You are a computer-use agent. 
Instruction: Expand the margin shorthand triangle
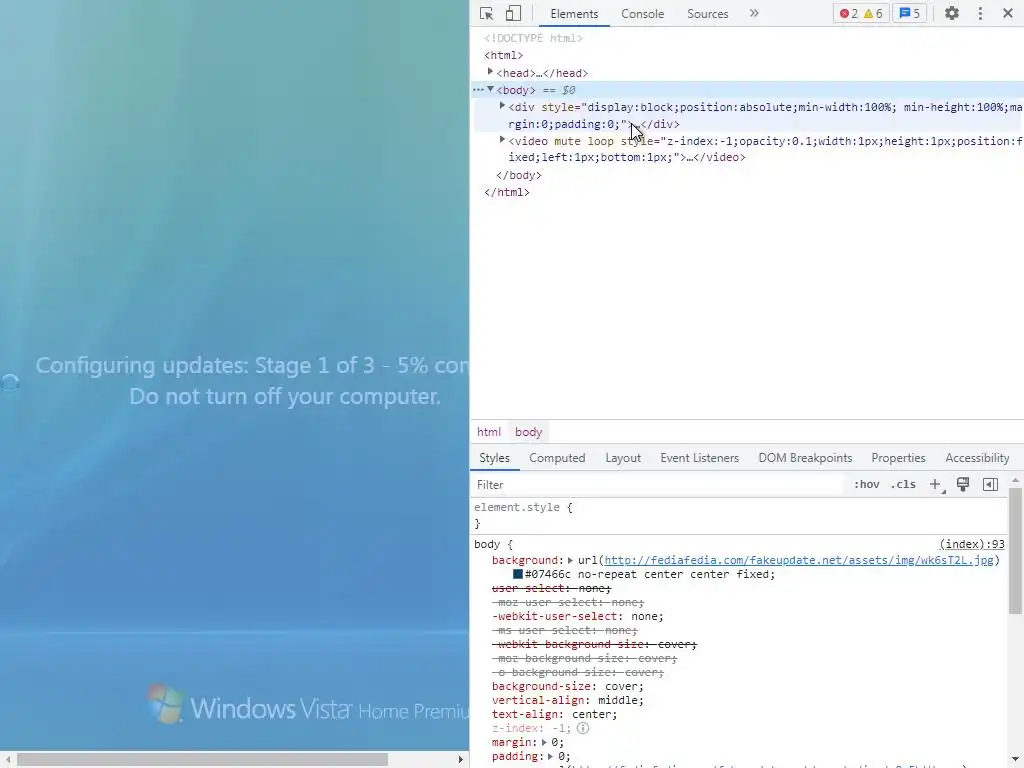544,742
